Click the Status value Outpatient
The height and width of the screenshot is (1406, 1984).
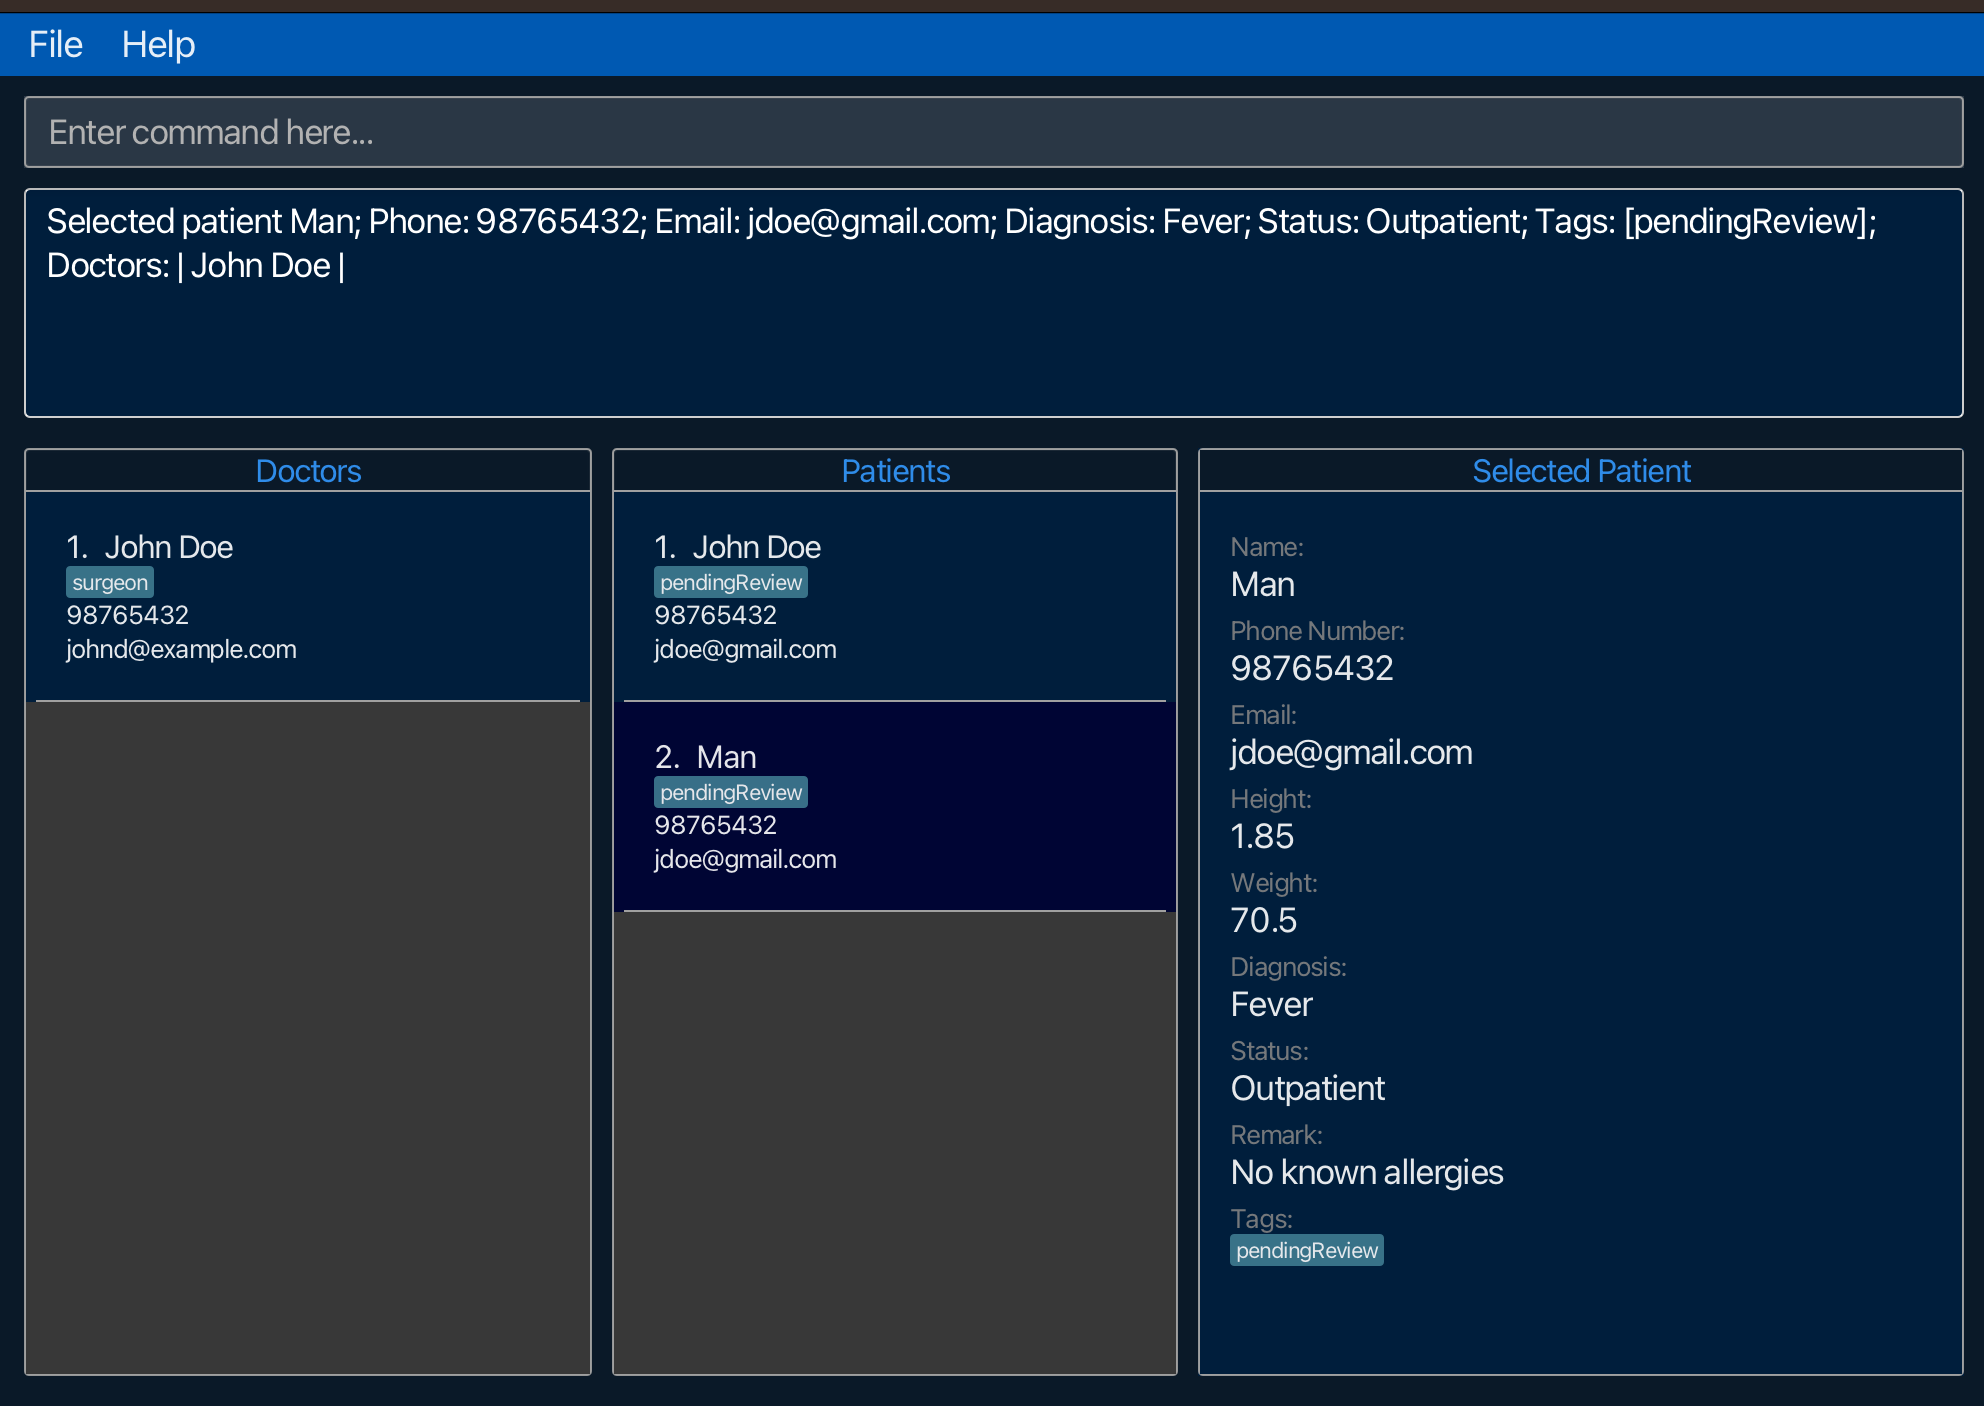[x=1307, y=1088]
